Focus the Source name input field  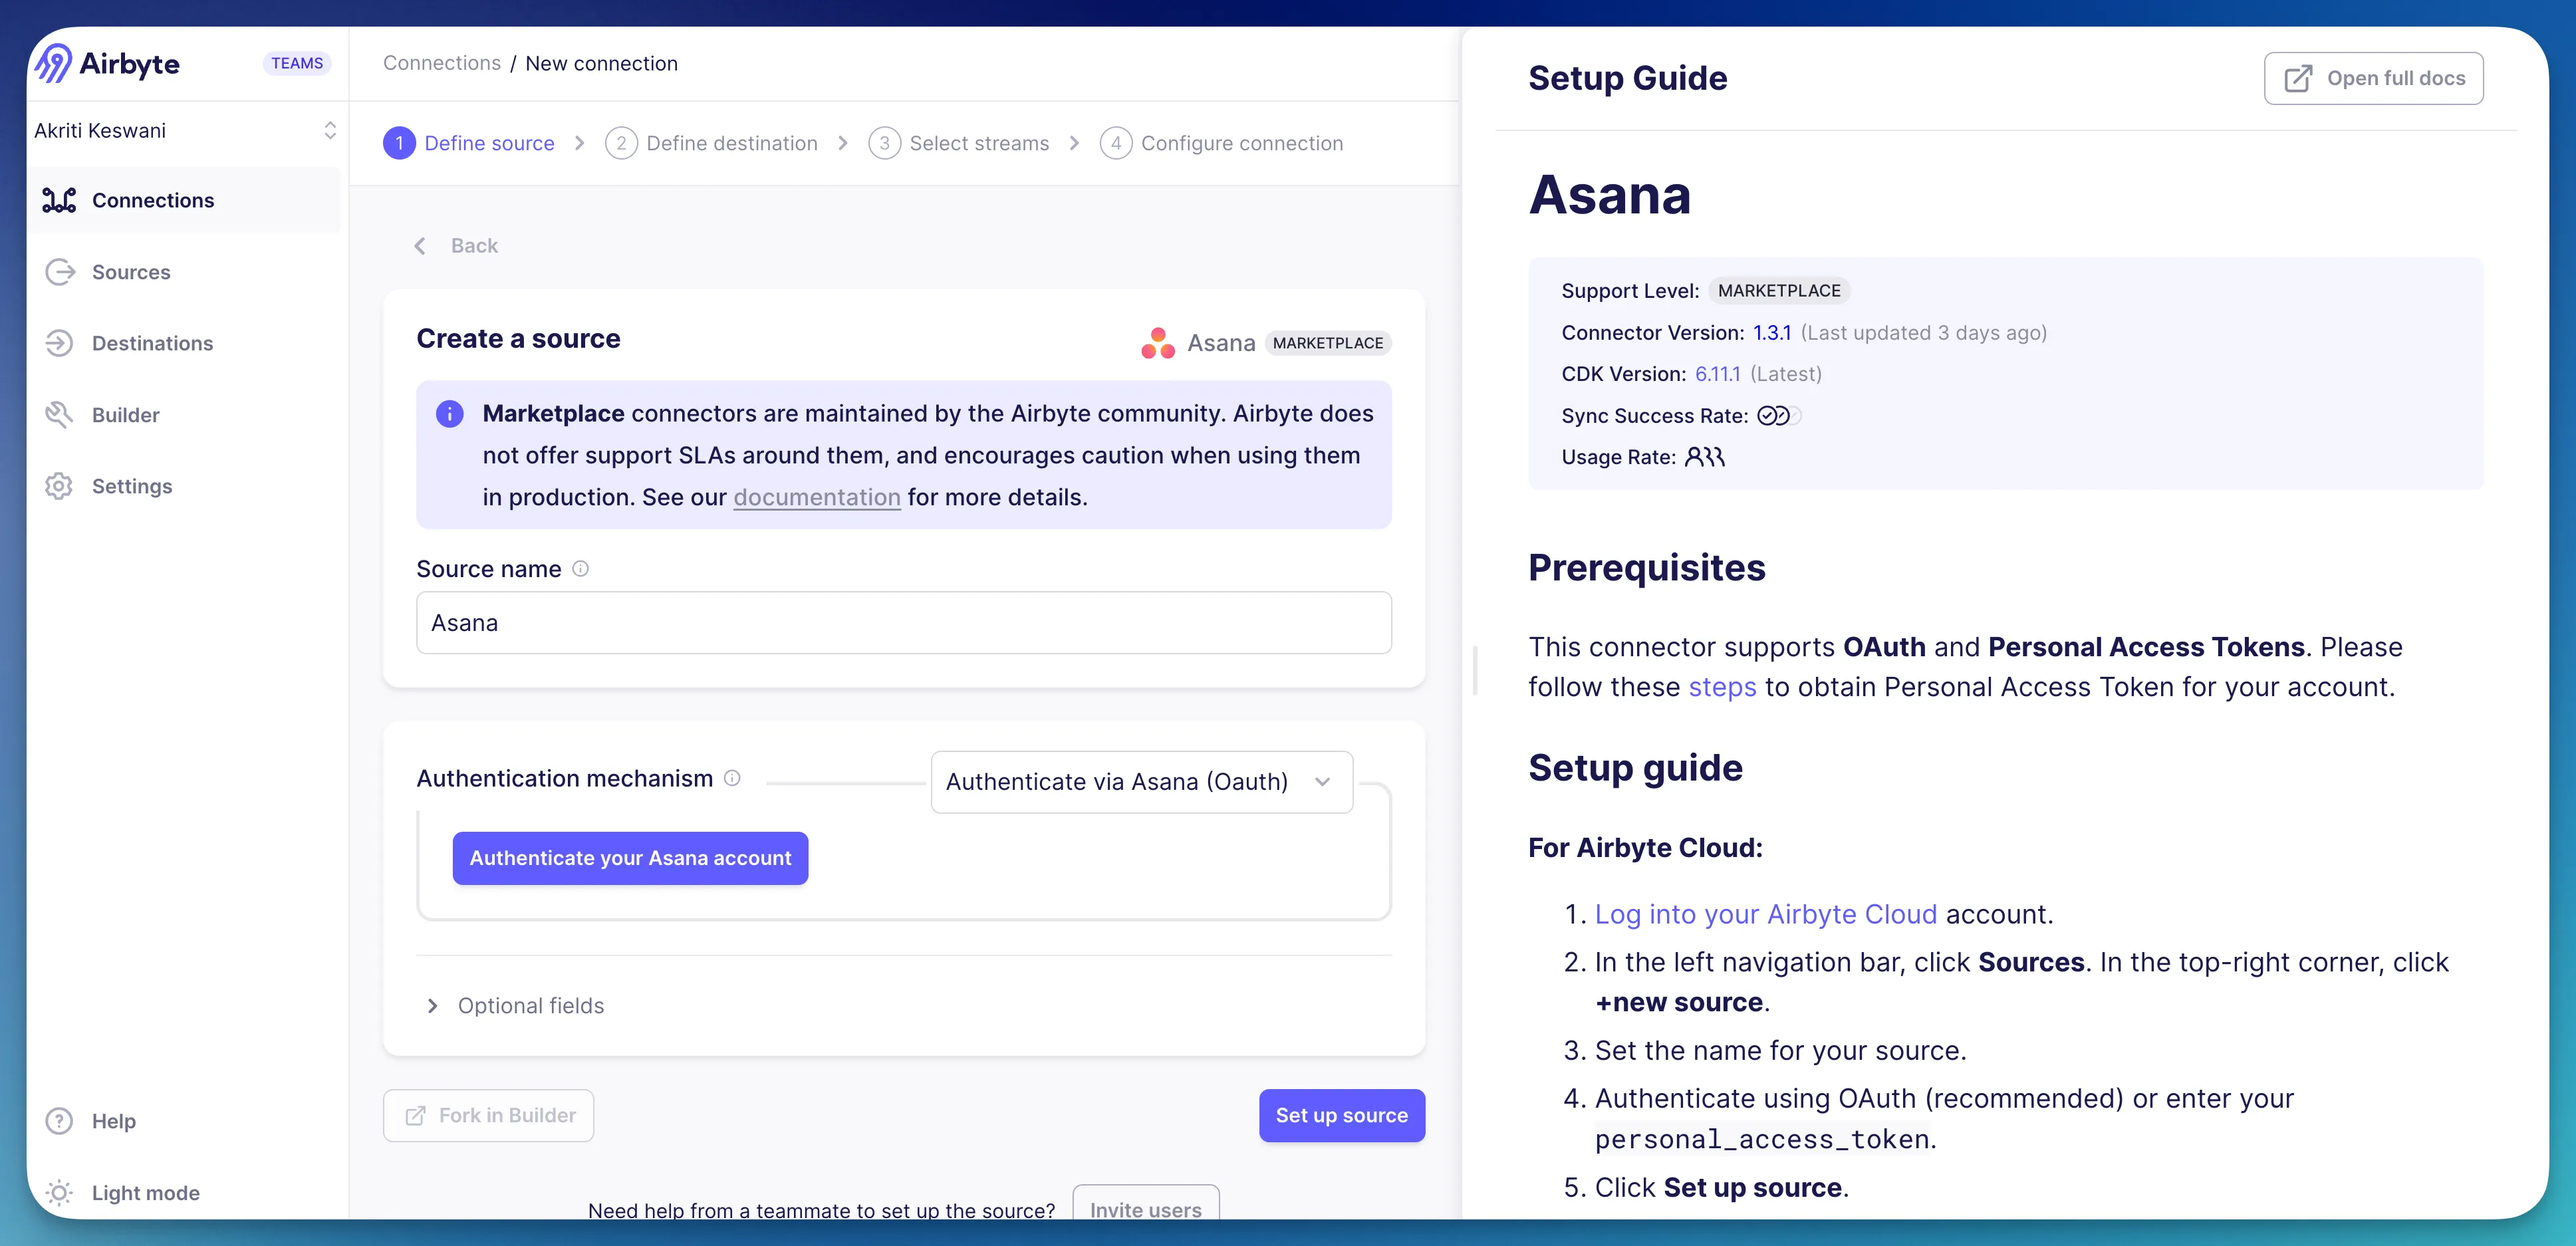click(x=903, y=623)
